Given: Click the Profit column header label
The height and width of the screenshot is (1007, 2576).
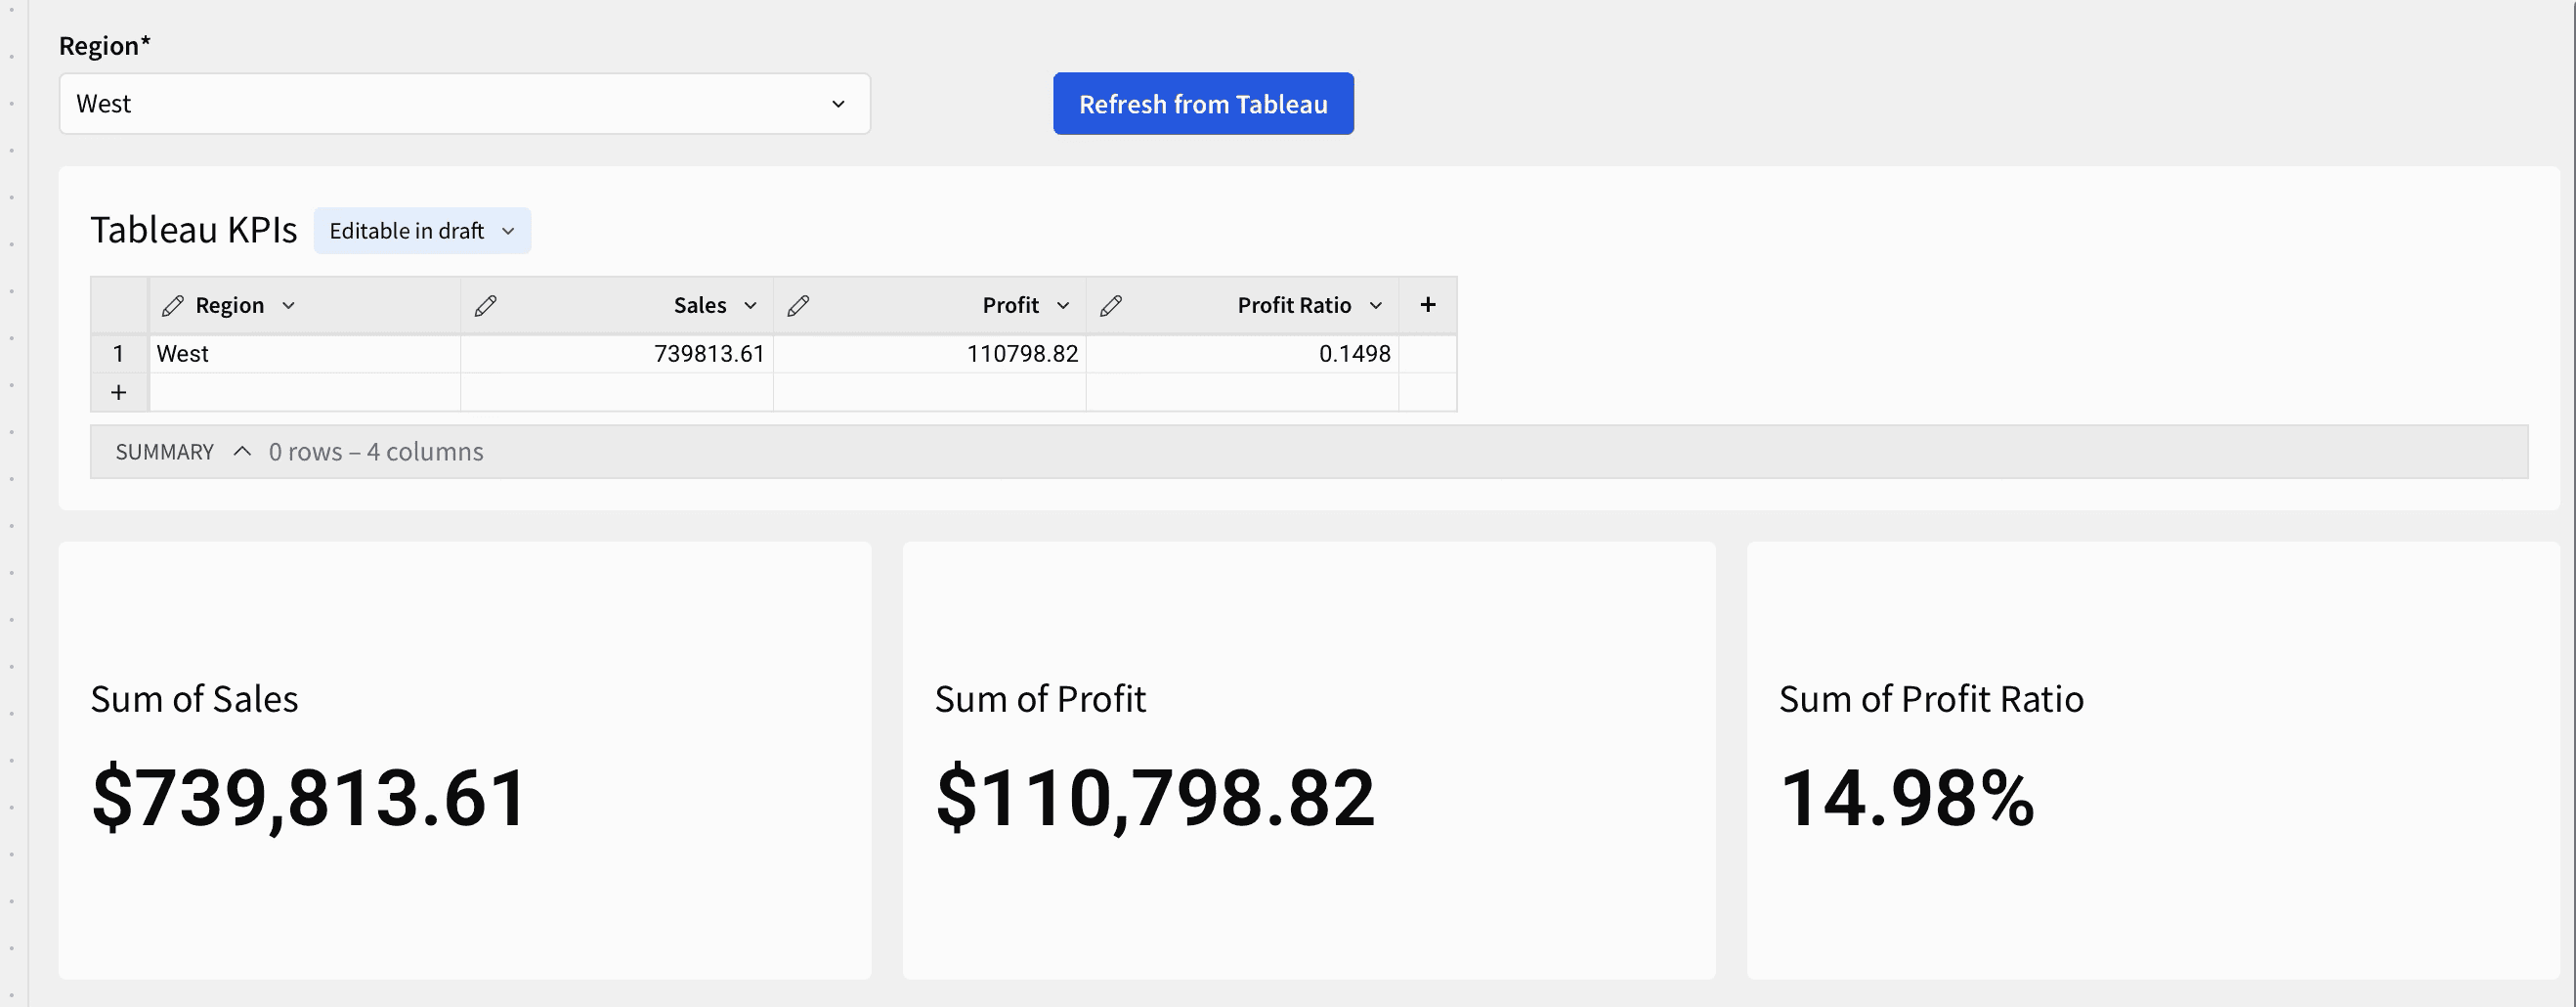Looking at the screenshot, I should [1011, 306].
